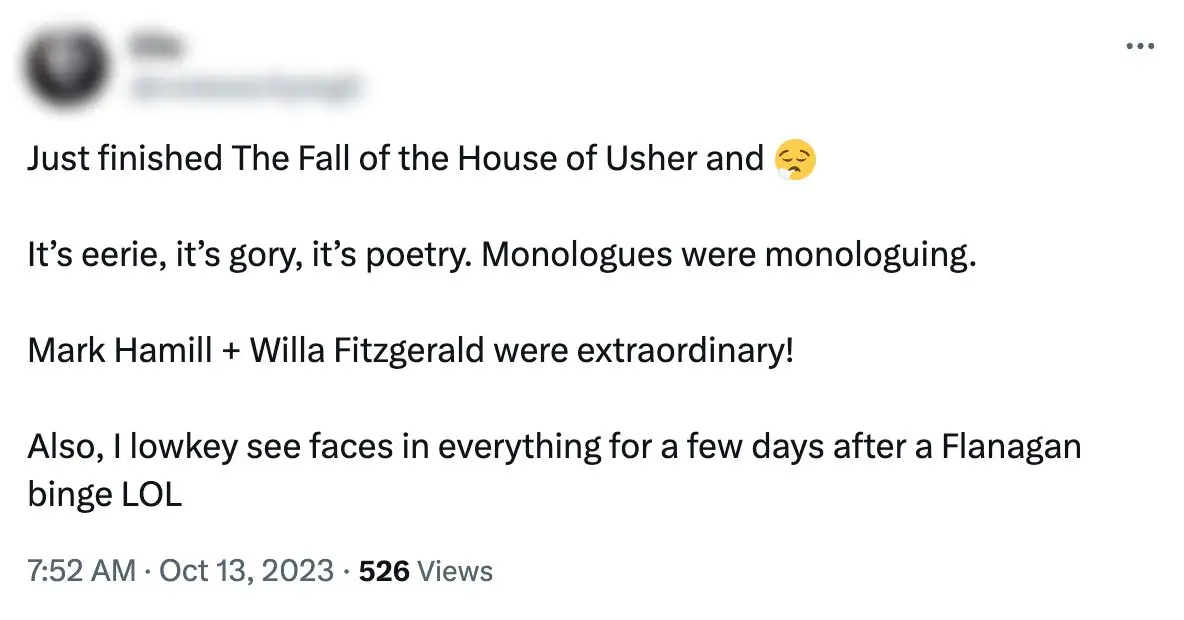Click the word Flanagan in the last paragraph
This screenshot has height=620, width=1184.
(x=1010, y=447)
